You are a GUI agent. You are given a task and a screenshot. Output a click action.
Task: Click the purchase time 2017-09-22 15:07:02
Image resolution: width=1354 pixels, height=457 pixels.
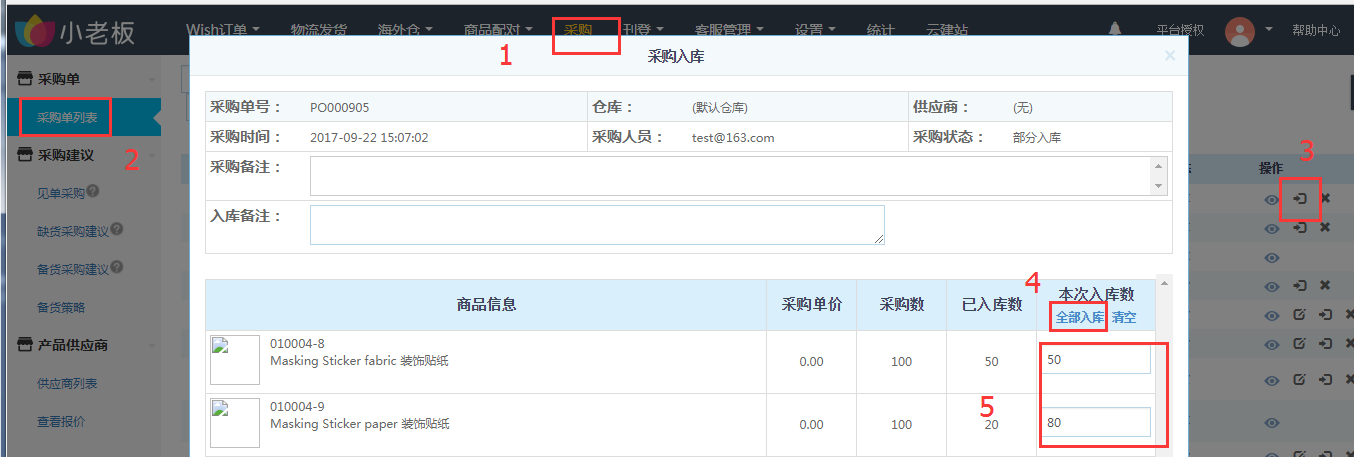tap(369, 137)
